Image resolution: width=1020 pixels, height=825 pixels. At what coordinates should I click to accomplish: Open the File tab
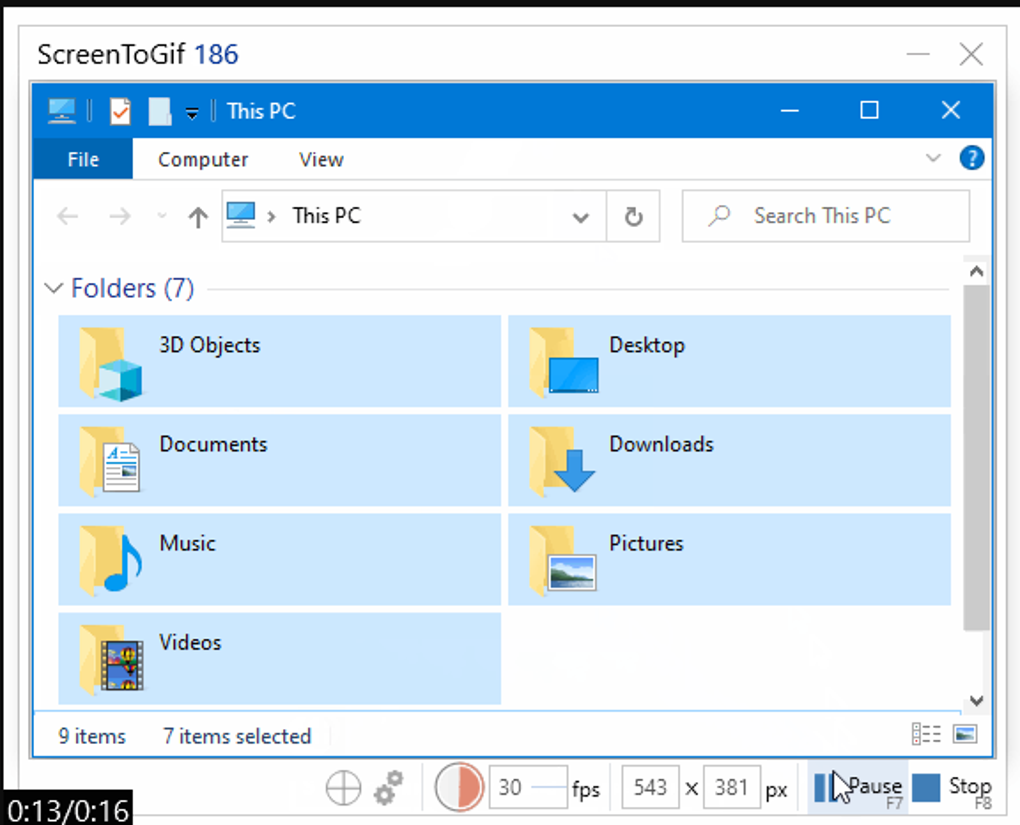coord(83,159)
